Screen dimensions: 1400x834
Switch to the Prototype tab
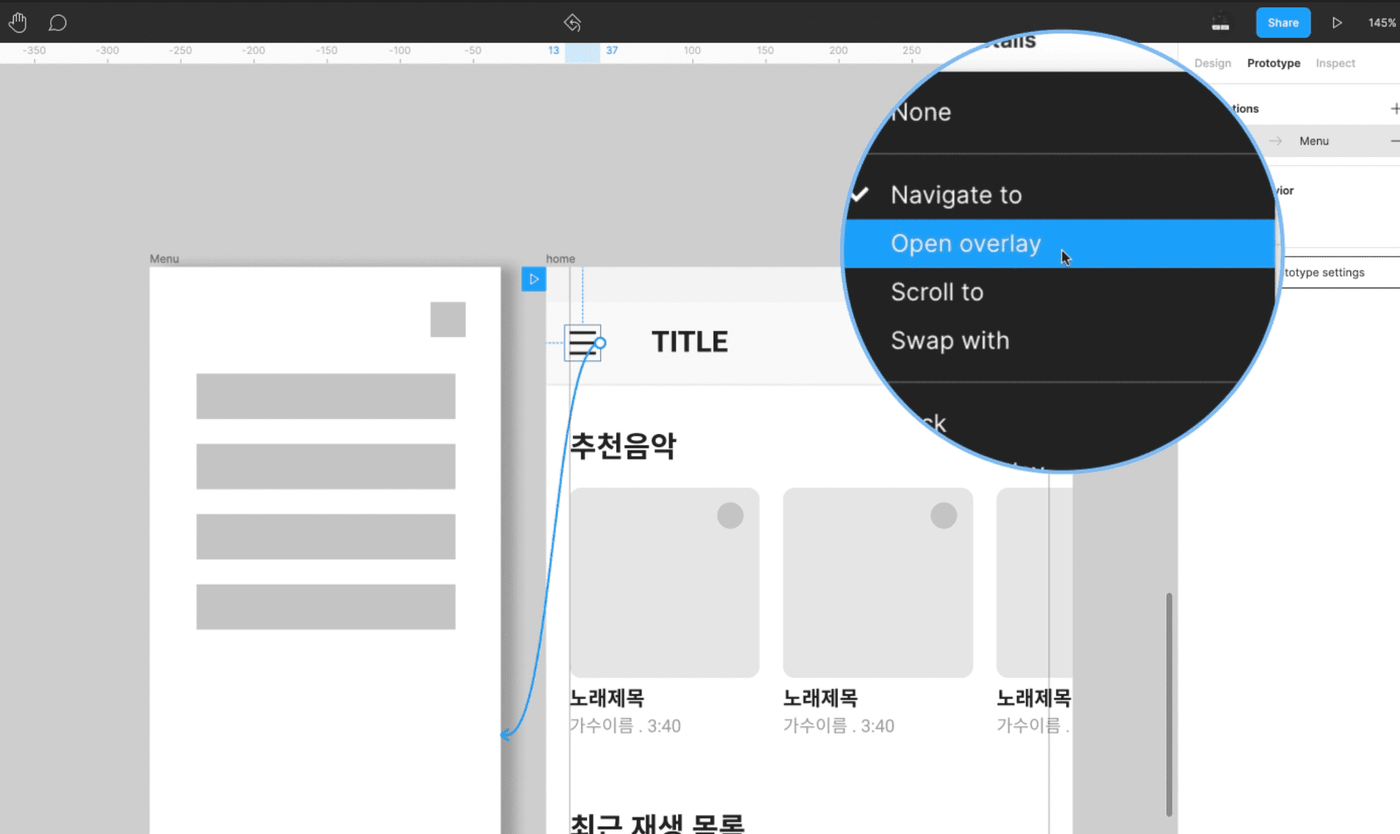pos(1273,63)
